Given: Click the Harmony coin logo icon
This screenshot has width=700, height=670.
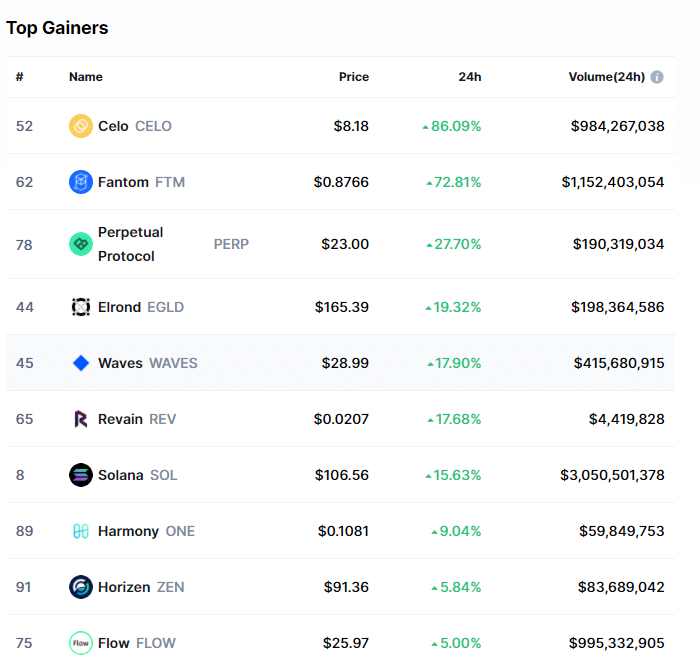Looking at the screenshot, I should pos(81,531).
